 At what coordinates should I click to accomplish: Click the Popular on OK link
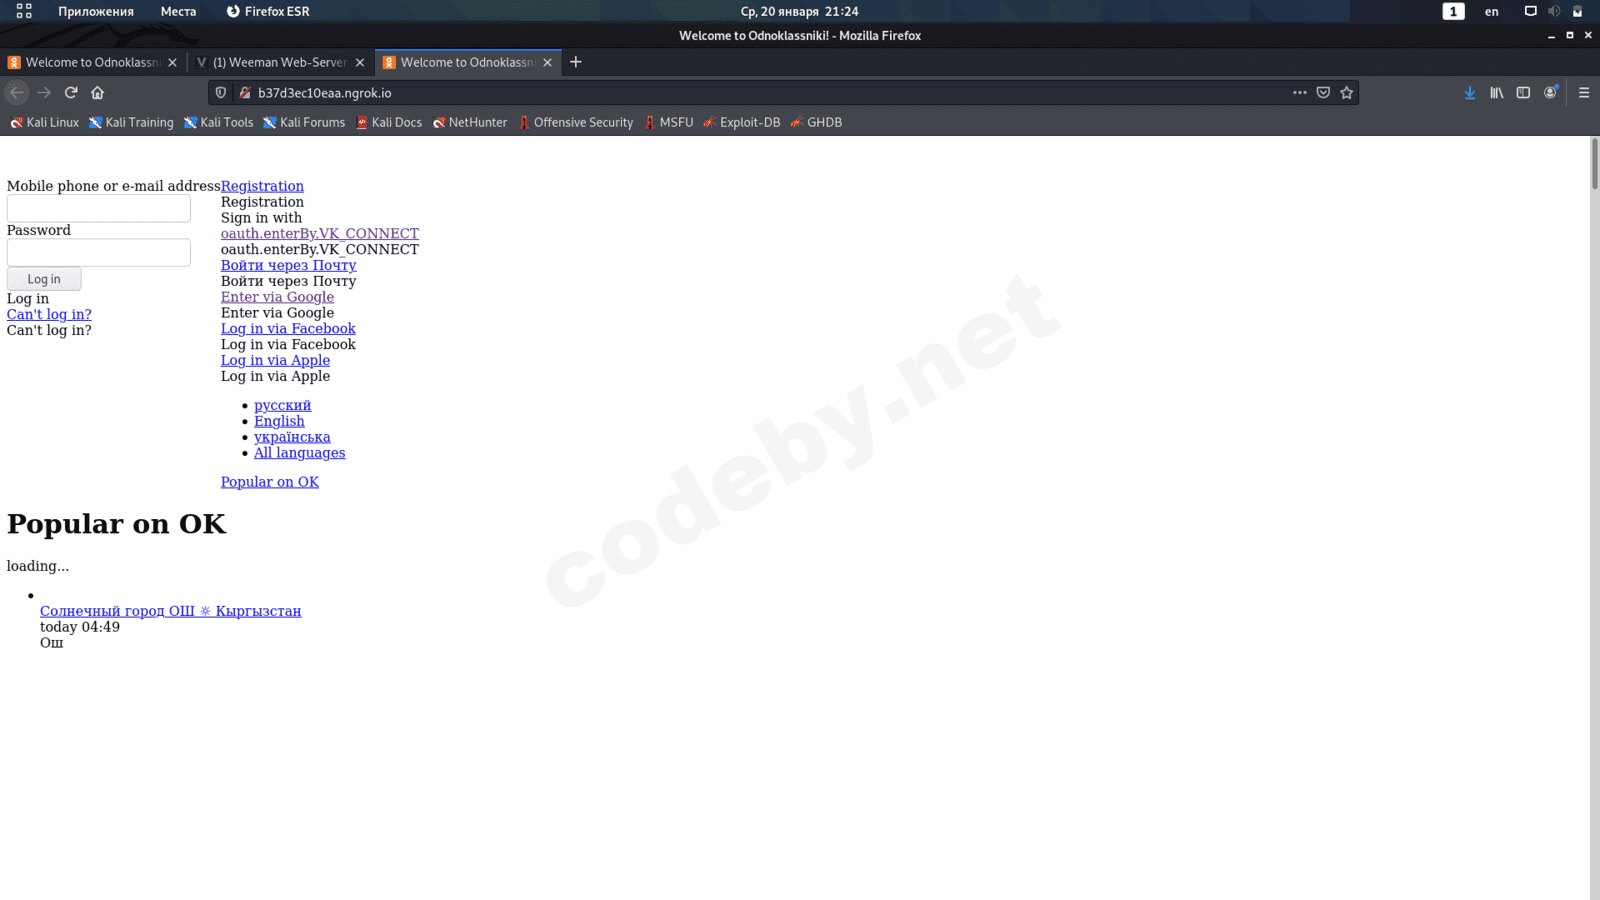click(270, 482)
